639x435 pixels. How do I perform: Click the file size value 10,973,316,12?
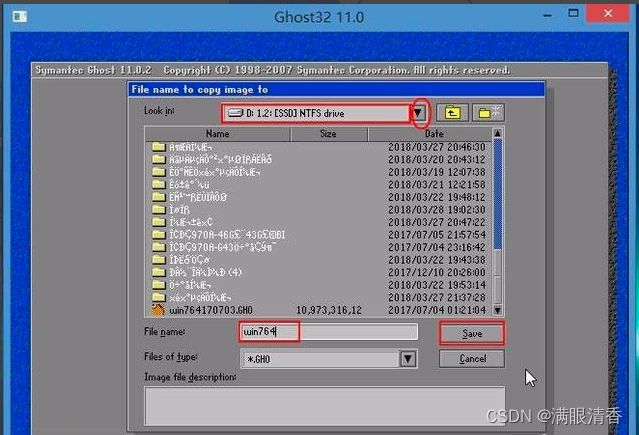[x=328, y=311]
